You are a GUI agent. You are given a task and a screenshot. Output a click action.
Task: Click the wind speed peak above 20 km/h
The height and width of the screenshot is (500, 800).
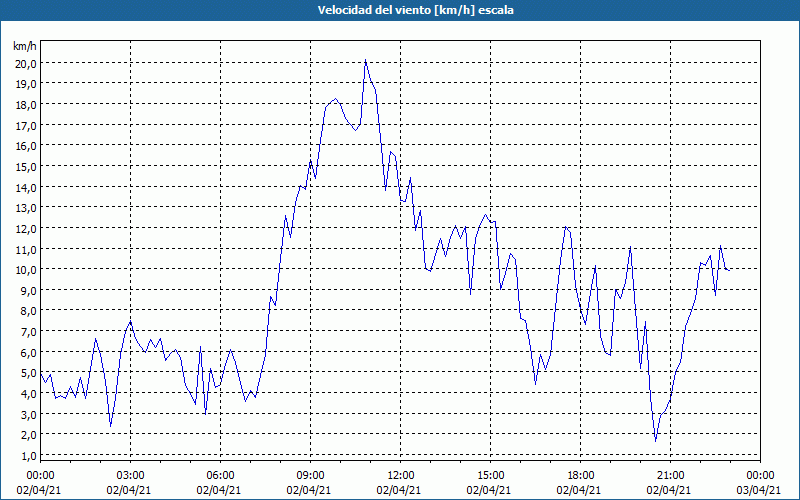coord(365,60)
